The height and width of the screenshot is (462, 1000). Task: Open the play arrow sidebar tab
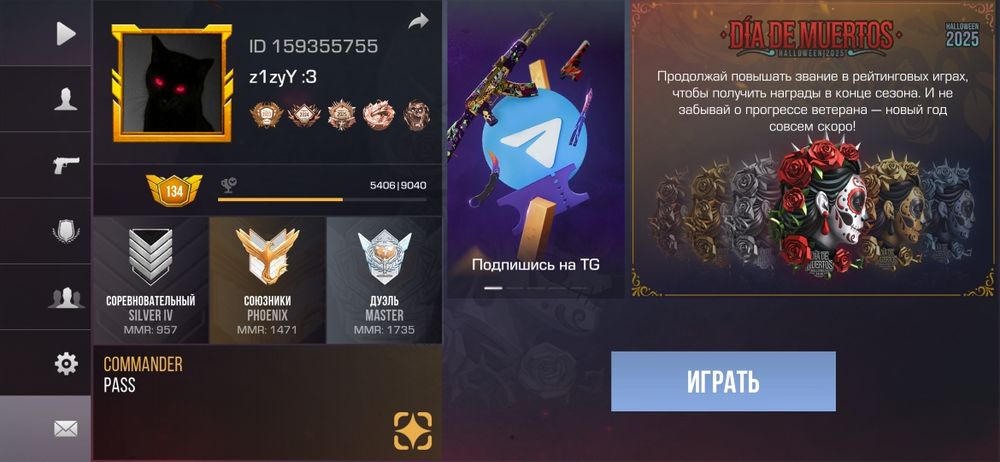(65, 34)
